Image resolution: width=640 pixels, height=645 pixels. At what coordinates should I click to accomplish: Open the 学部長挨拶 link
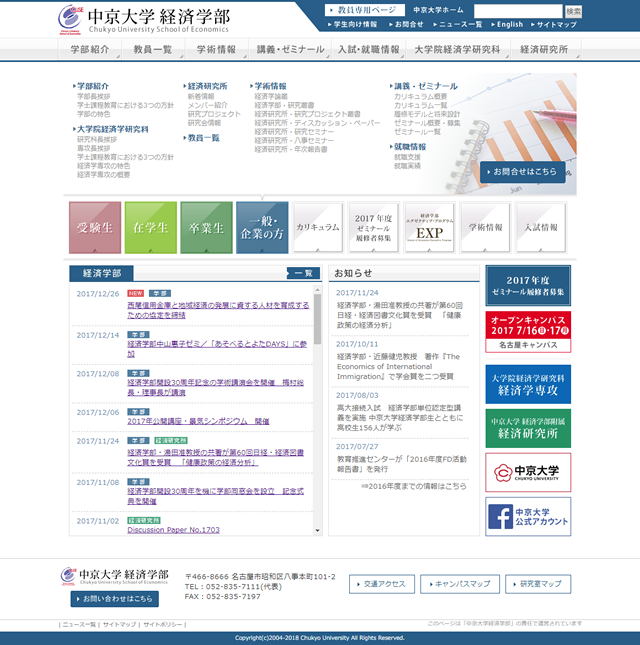coord(94,96)
